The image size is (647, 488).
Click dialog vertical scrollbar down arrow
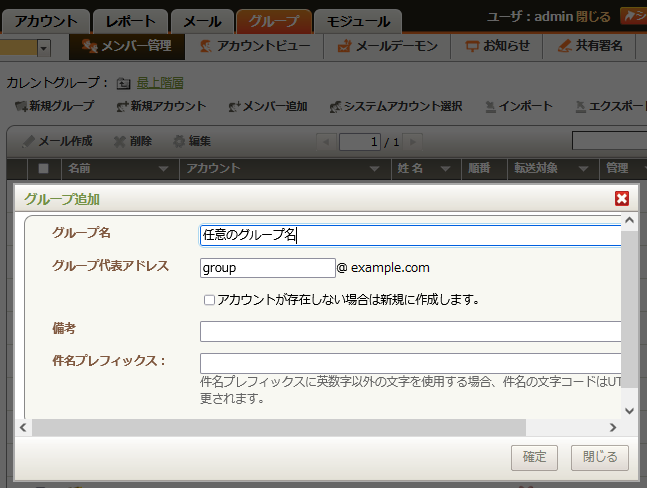629,411
